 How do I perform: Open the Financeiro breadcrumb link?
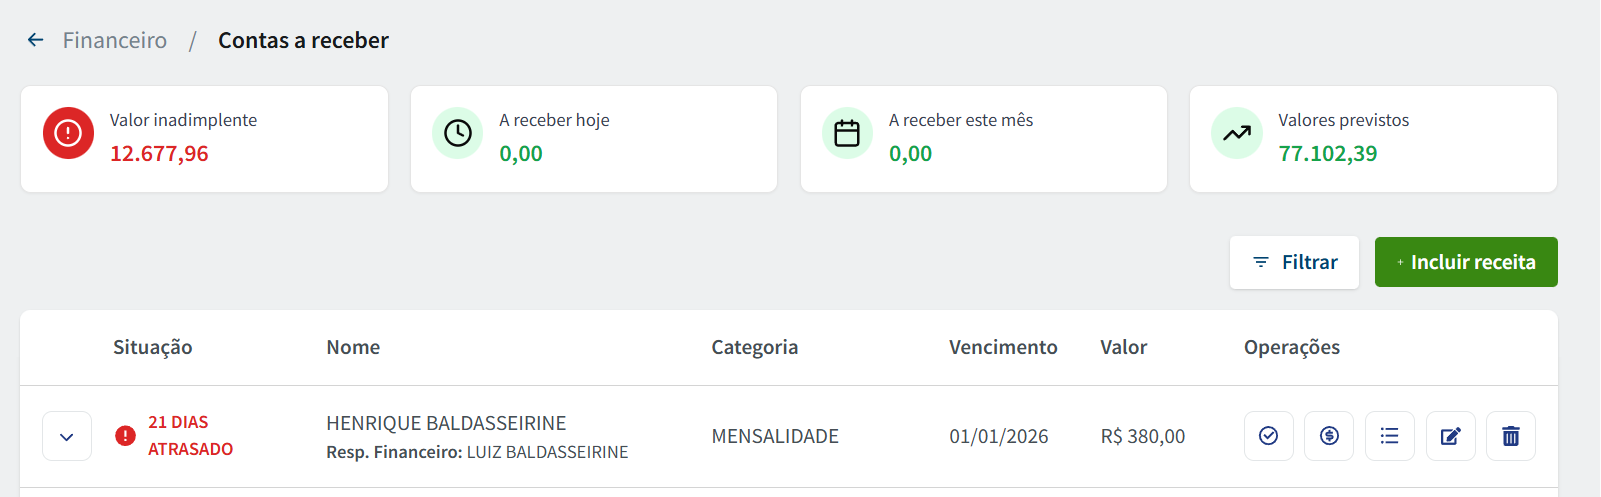pyautogui.click(x=115, y=40)
